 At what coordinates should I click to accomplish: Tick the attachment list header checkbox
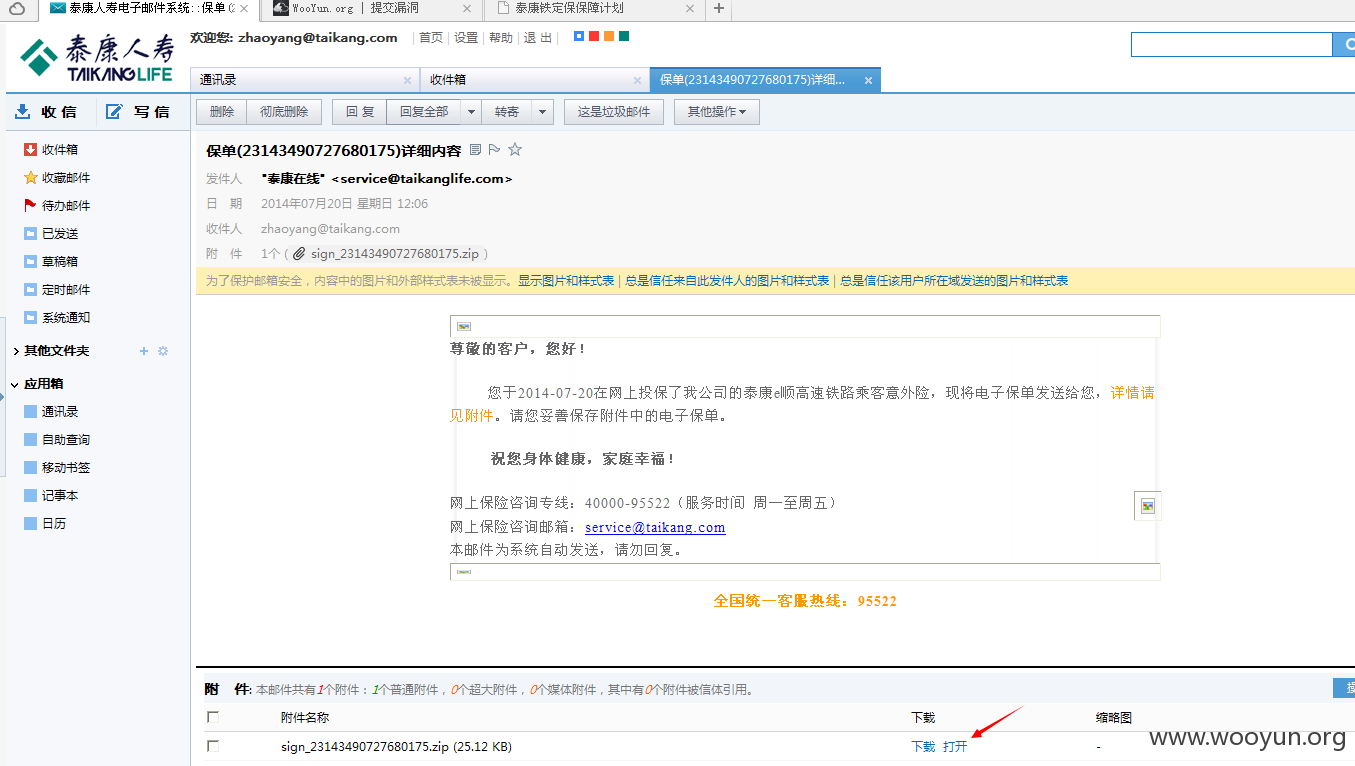[x=212, y=717]
